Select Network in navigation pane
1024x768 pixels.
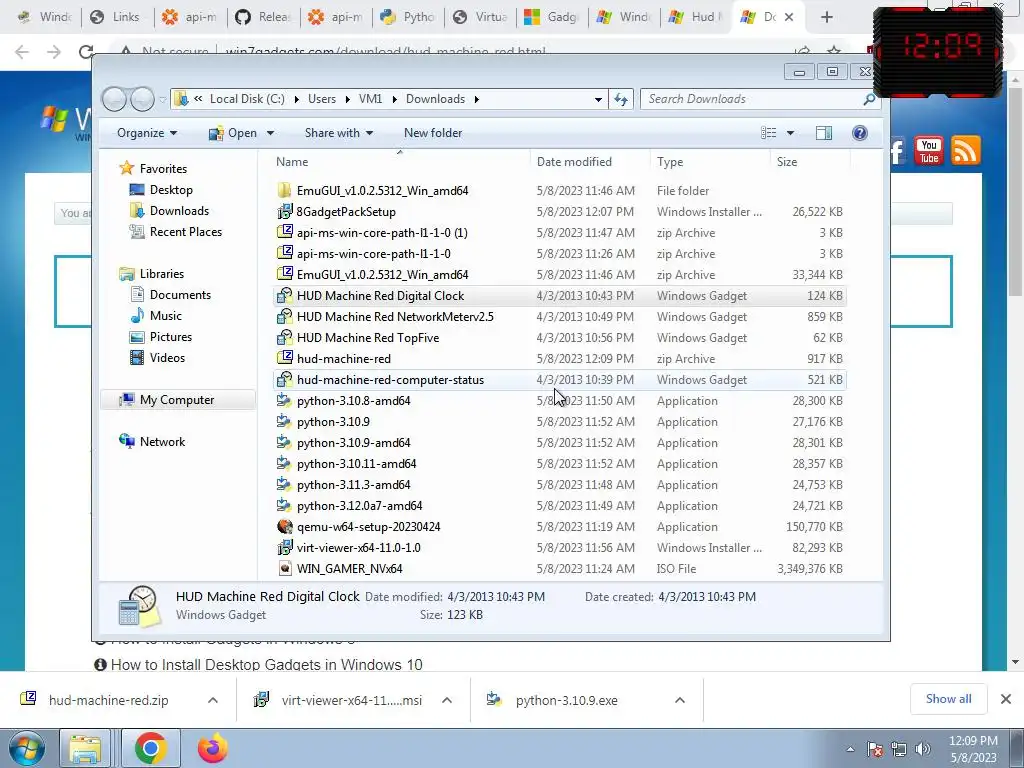(163, 442)
